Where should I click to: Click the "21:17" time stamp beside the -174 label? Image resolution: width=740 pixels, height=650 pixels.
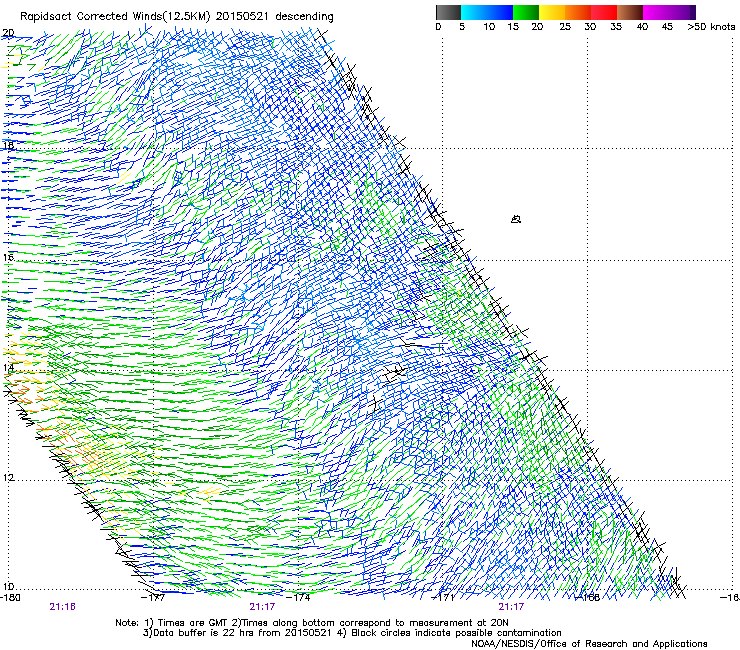click(x=262, y=607)
